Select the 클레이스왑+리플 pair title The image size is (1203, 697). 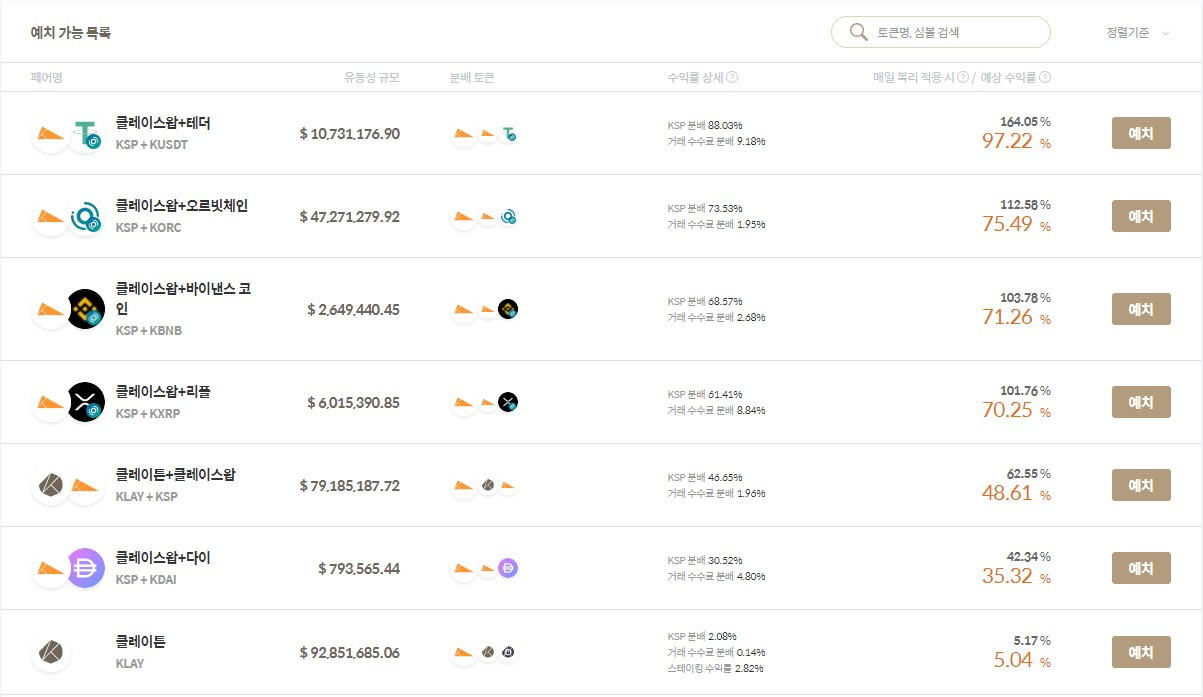(x=163, y=392)
